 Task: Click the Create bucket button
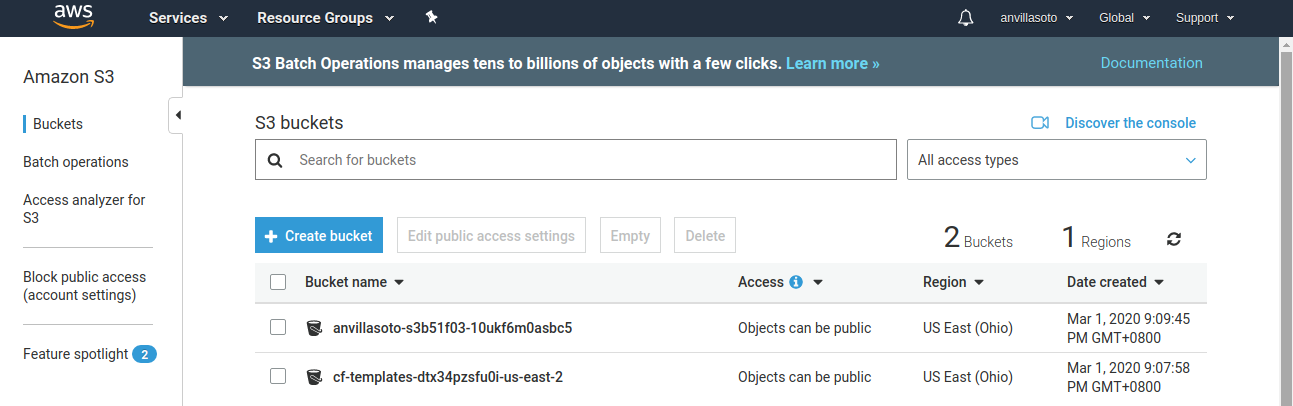coord(319,236)
